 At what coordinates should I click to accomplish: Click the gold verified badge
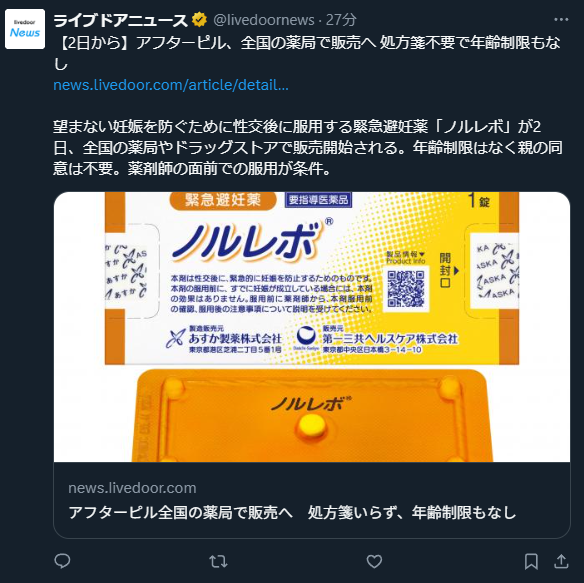tap(199, 20)
